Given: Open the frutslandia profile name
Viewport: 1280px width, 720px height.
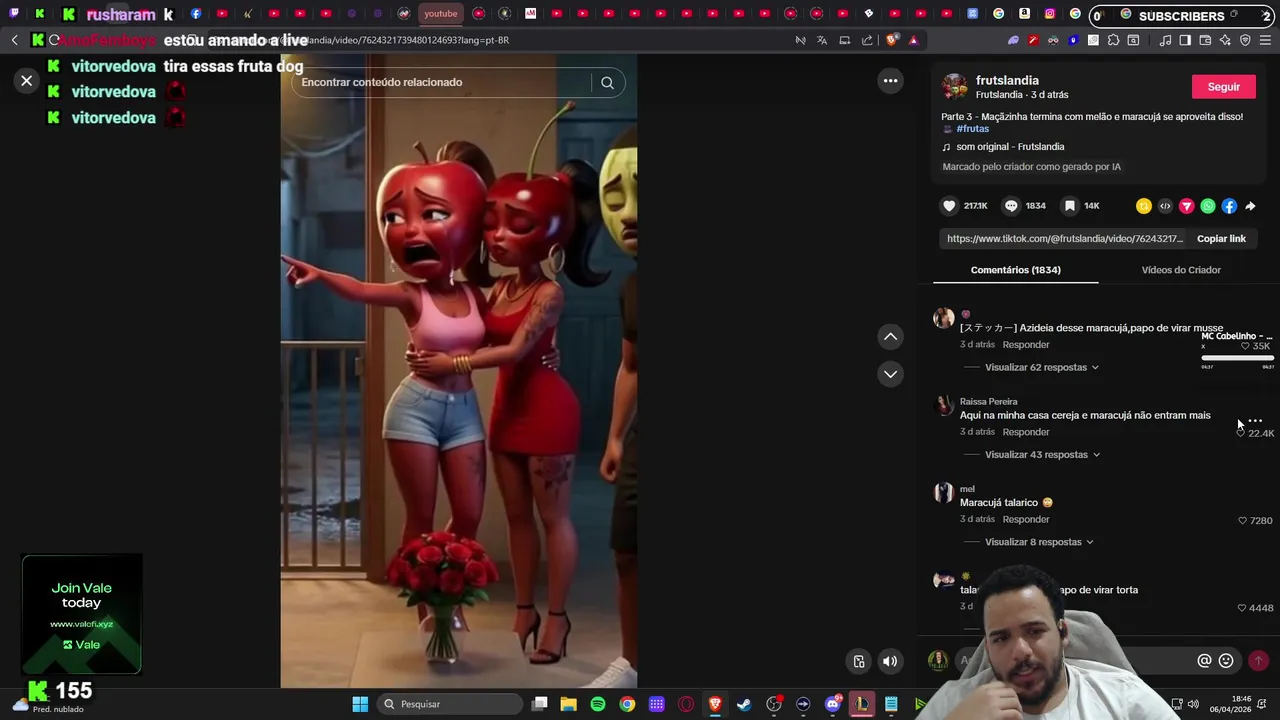Looking at the screenshot, I should [1007, 80].
